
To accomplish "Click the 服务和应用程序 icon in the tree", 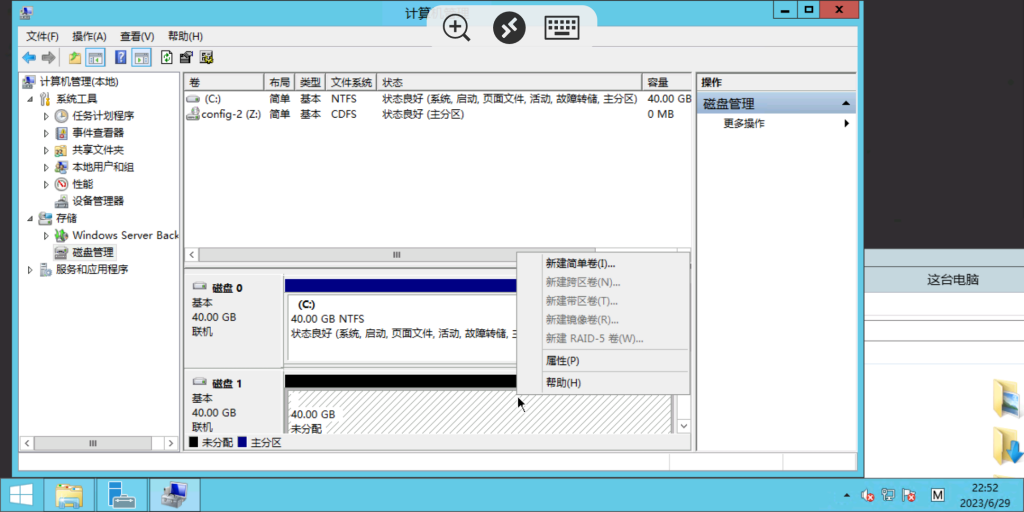I will click(45, 269).
